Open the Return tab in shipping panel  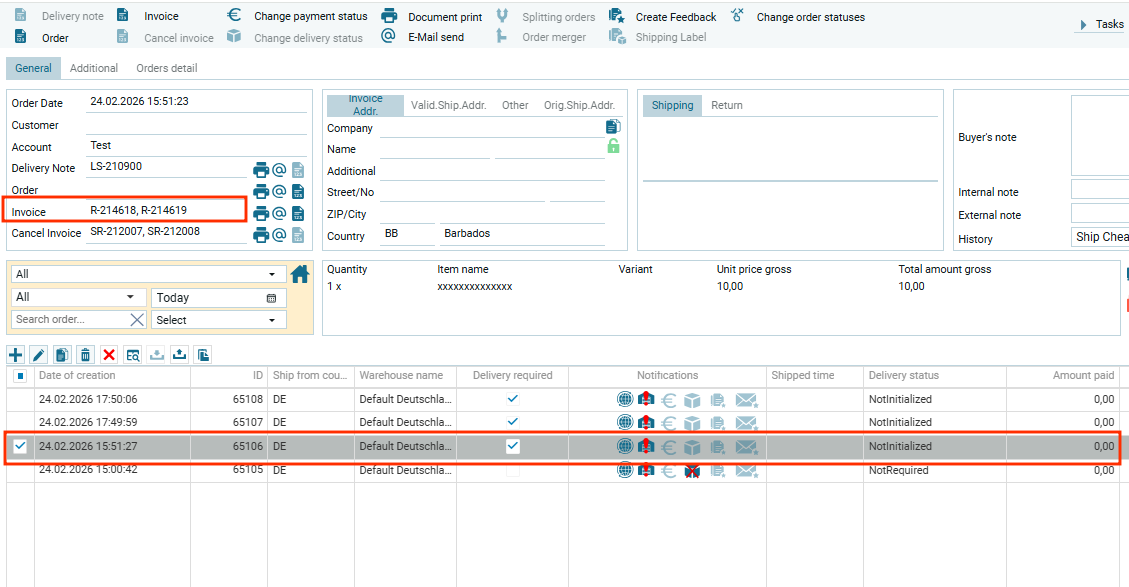[726, 105]
